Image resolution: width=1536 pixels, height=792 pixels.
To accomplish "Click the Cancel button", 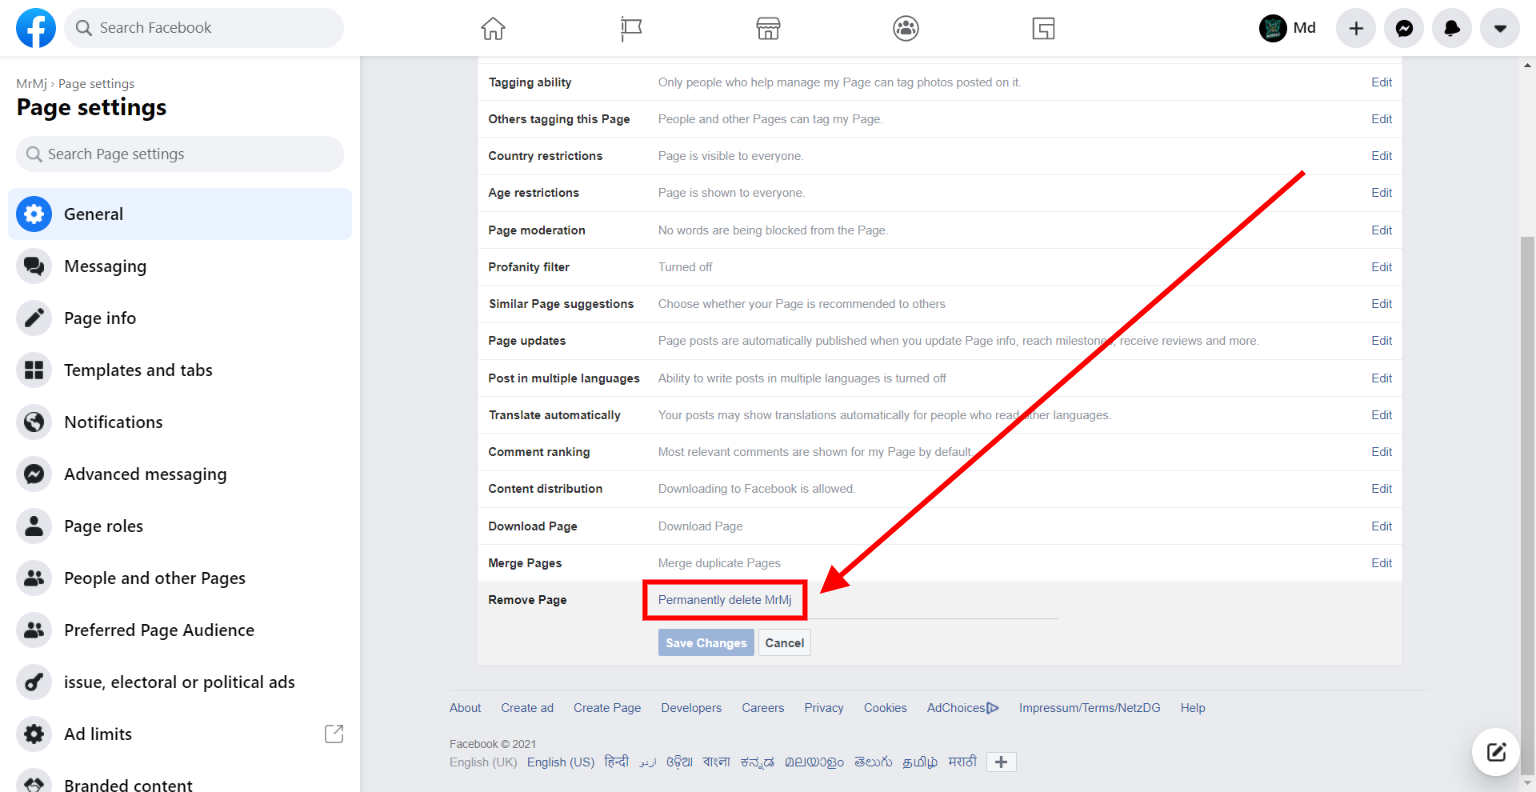I will [x=785, y=643].
